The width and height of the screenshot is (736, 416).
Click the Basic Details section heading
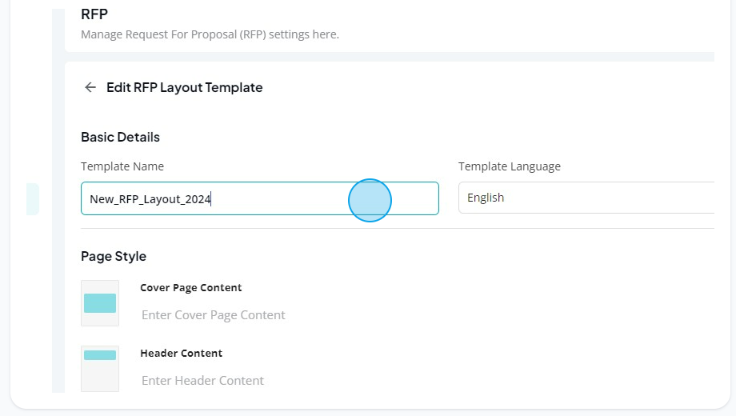click(120, 137)
